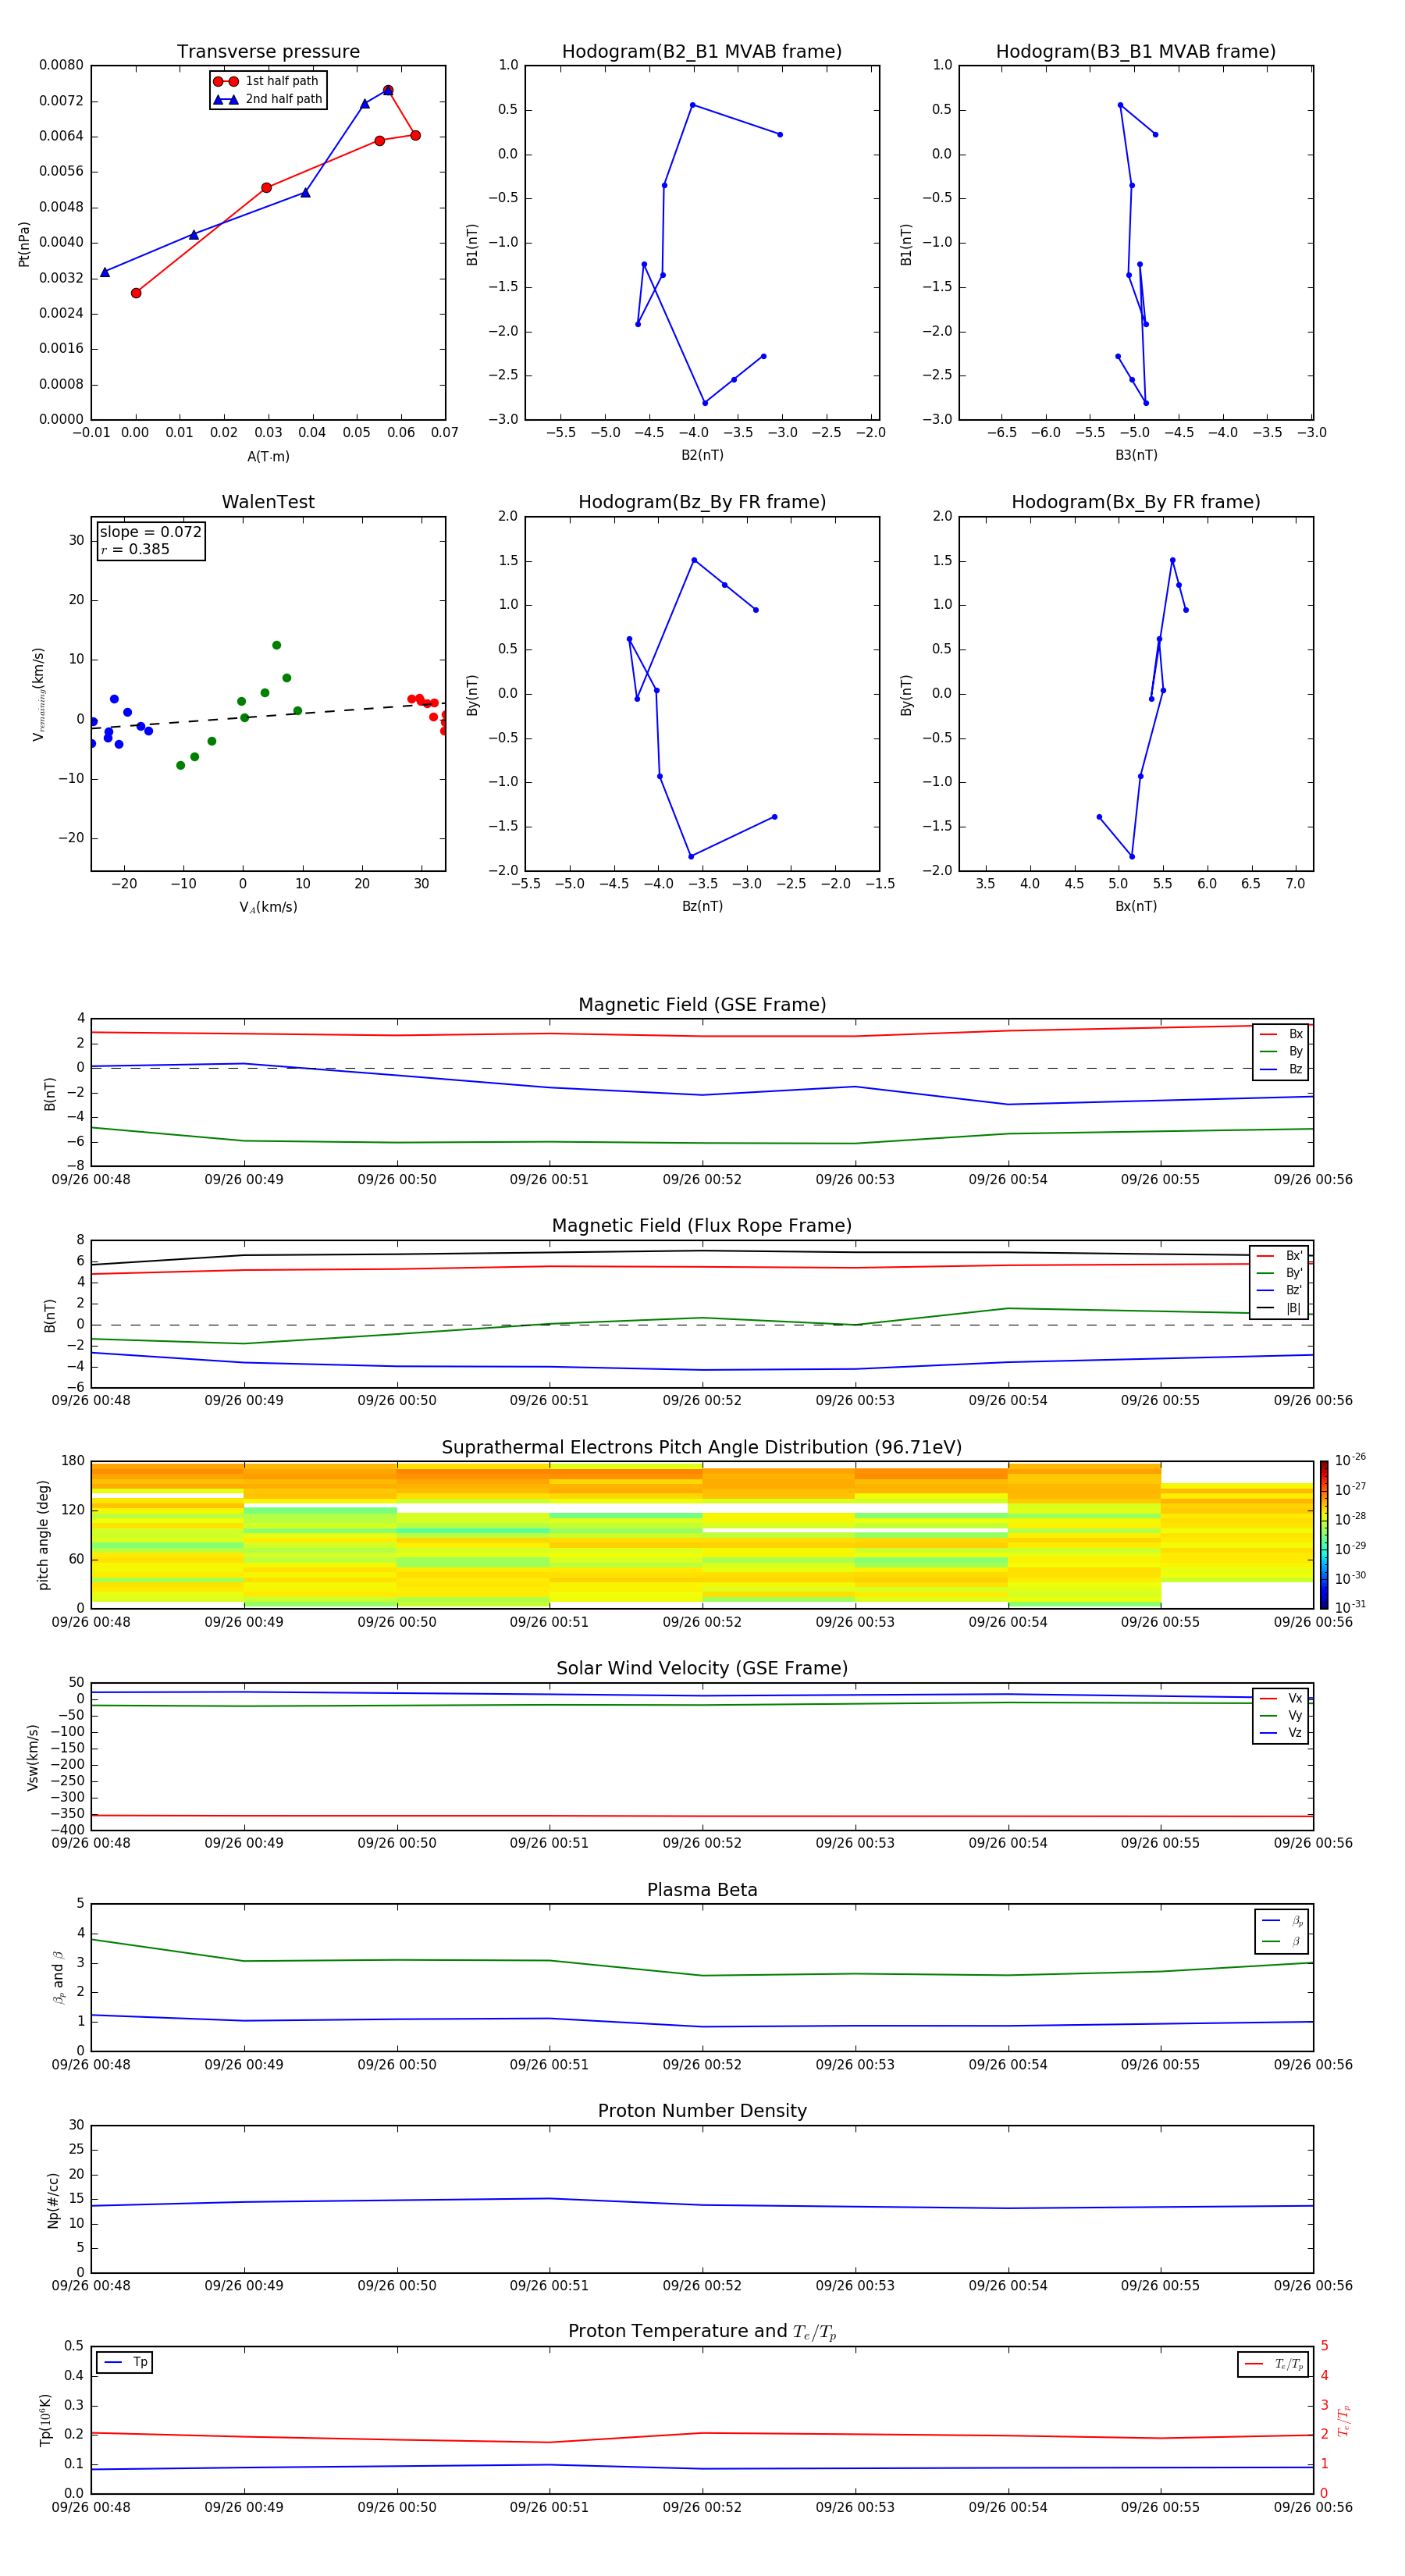The height and width of the screenshot is (2576, 1405).
Task: Click the "Solar Wind Velocity (GSE Frame)" title
Action: point(702,1668)
